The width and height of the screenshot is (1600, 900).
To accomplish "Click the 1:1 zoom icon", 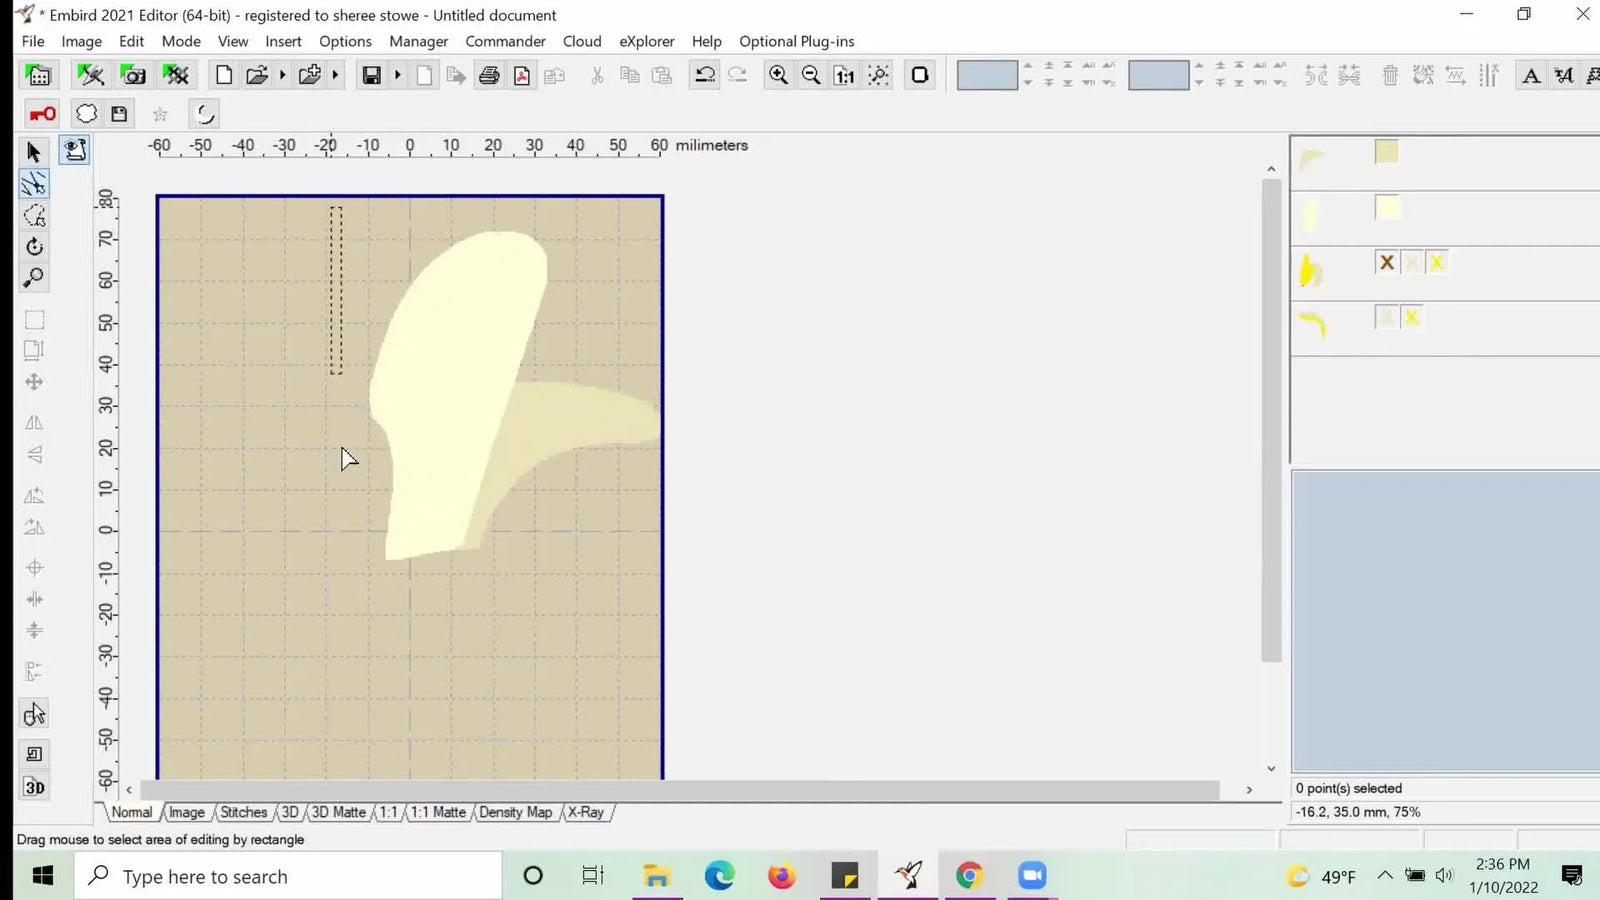I will coord(845,75).
